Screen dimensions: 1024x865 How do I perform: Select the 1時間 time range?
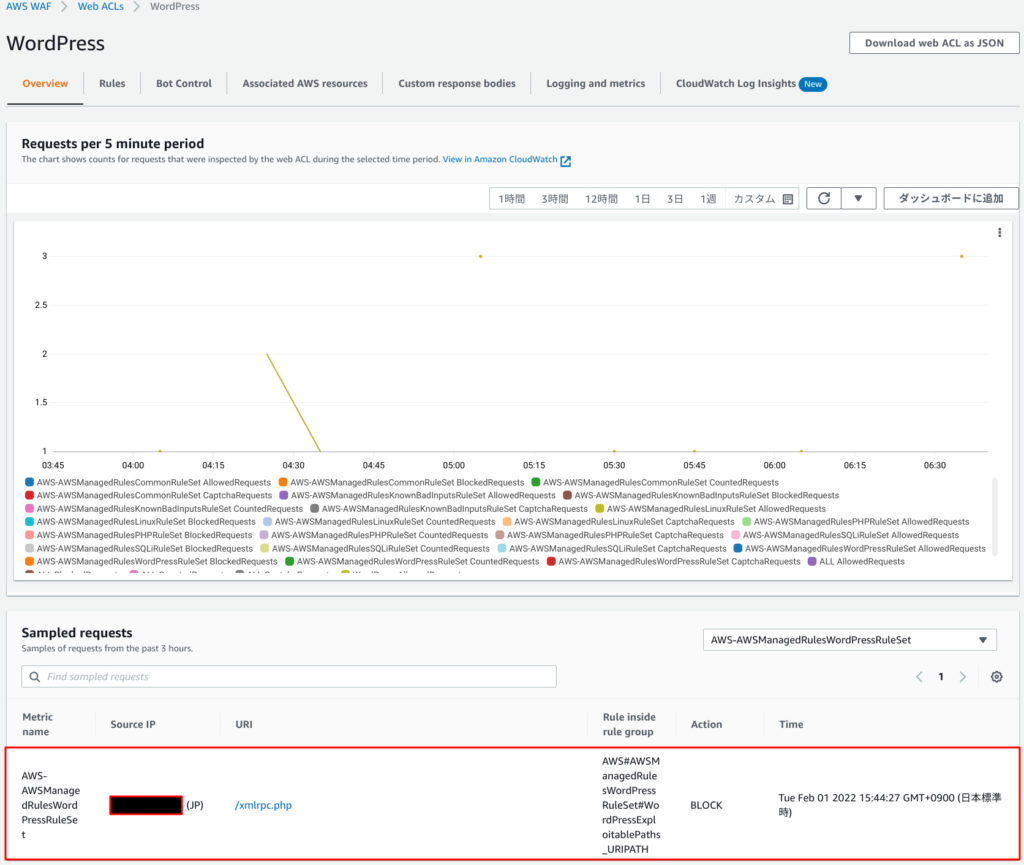(511, 199)
